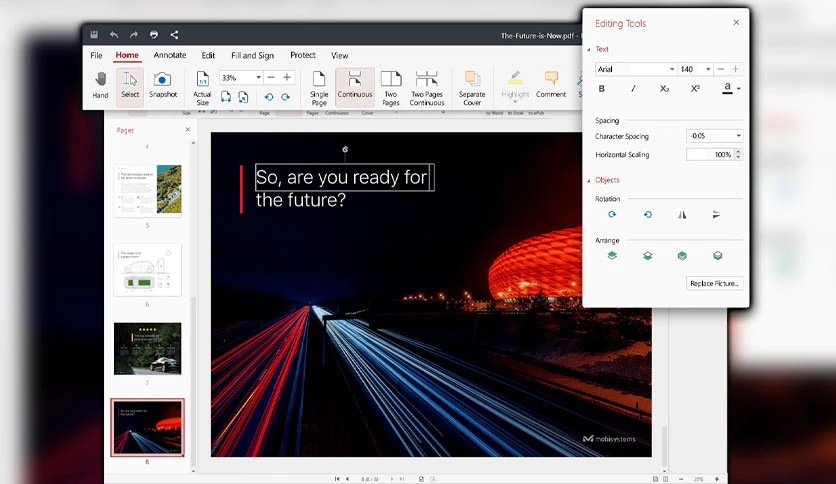This screenshot has width=836, height=484.
Task: Collapse the Text section
Action: coord(589,49)
